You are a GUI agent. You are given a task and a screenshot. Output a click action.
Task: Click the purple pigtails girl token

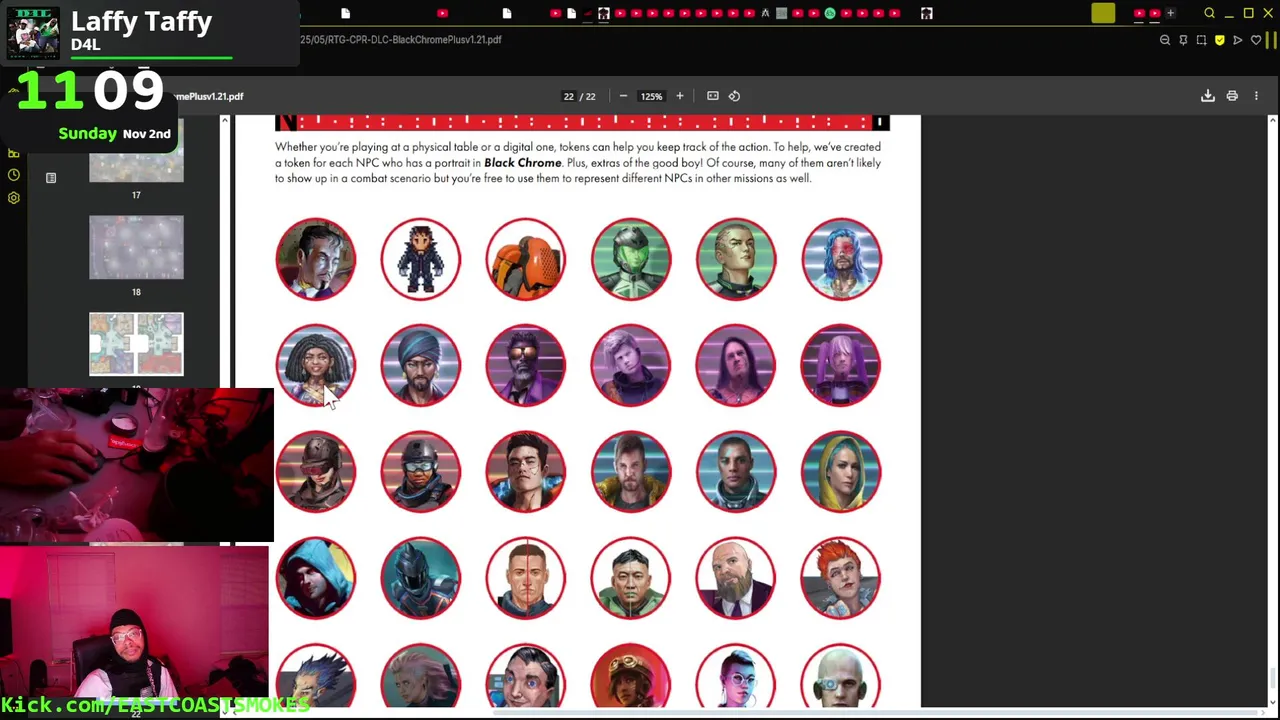[x=840, y=365]
